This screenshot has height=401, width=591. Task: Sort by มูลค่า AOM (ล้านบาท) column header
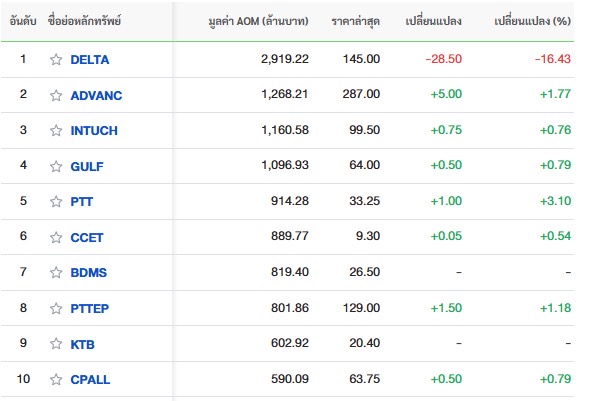point(258,21)
